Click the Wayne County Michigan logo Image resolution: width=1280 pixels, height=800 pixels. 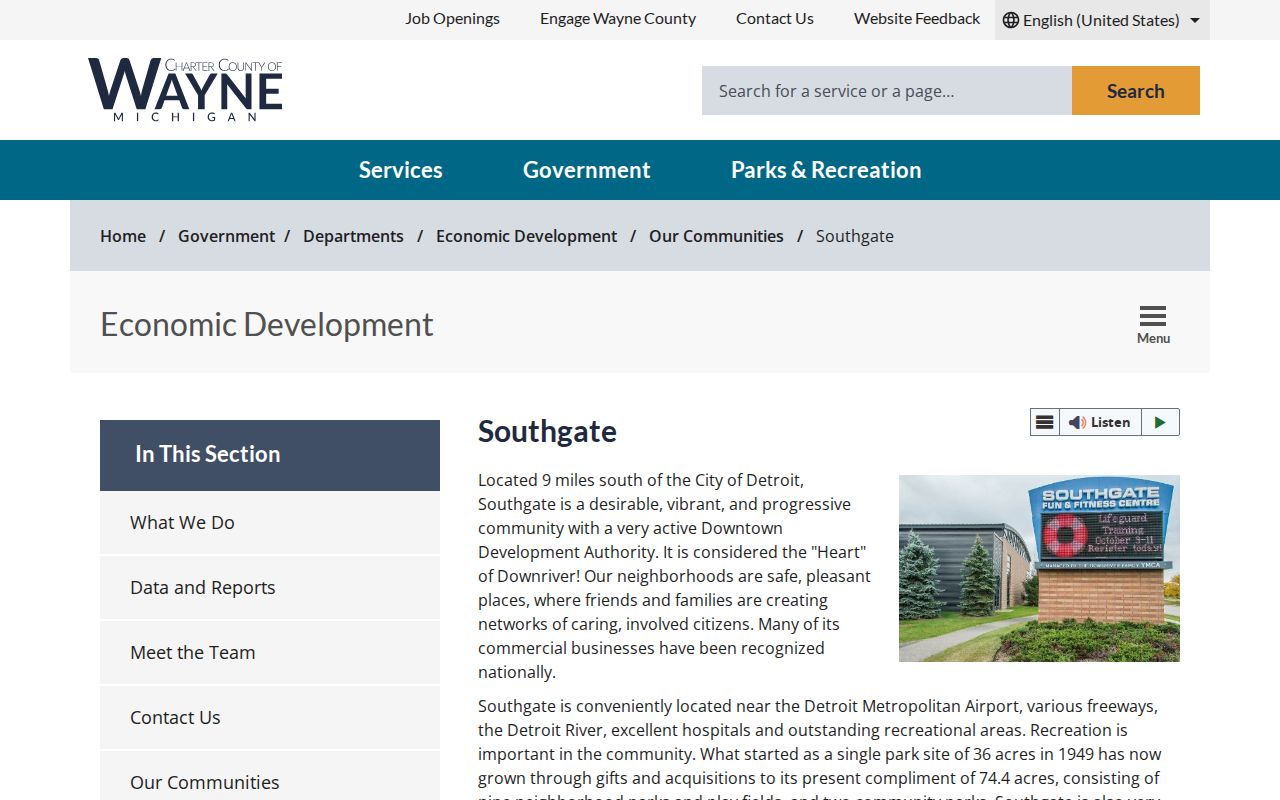pos(185,90)
